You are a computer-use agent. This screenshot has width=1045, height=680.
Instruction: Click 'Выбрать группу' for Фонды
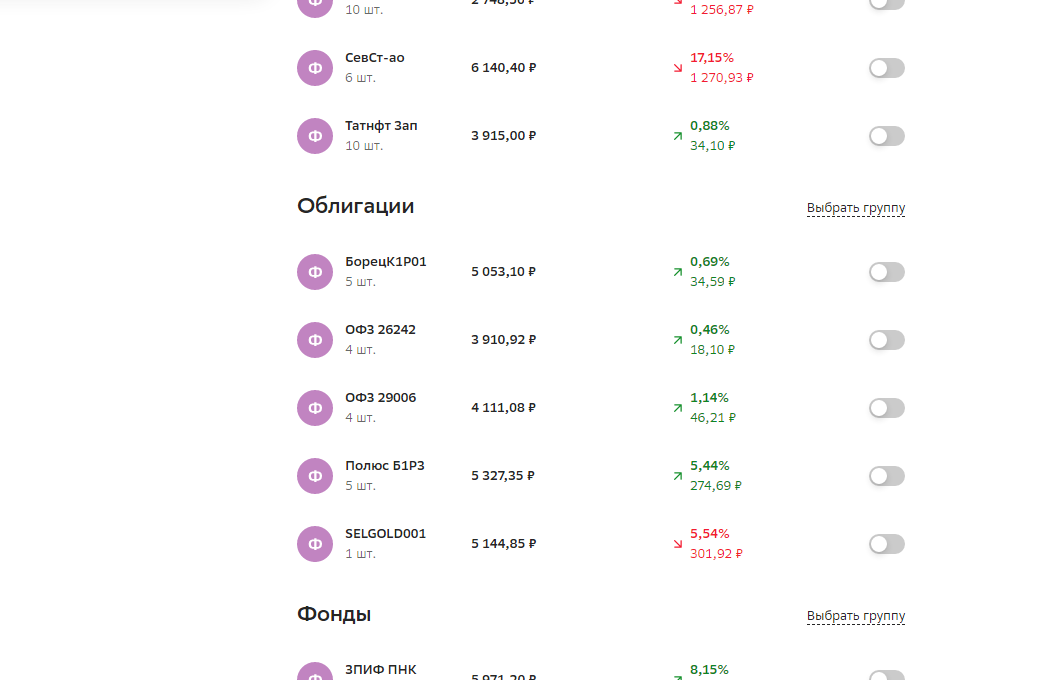856,616
